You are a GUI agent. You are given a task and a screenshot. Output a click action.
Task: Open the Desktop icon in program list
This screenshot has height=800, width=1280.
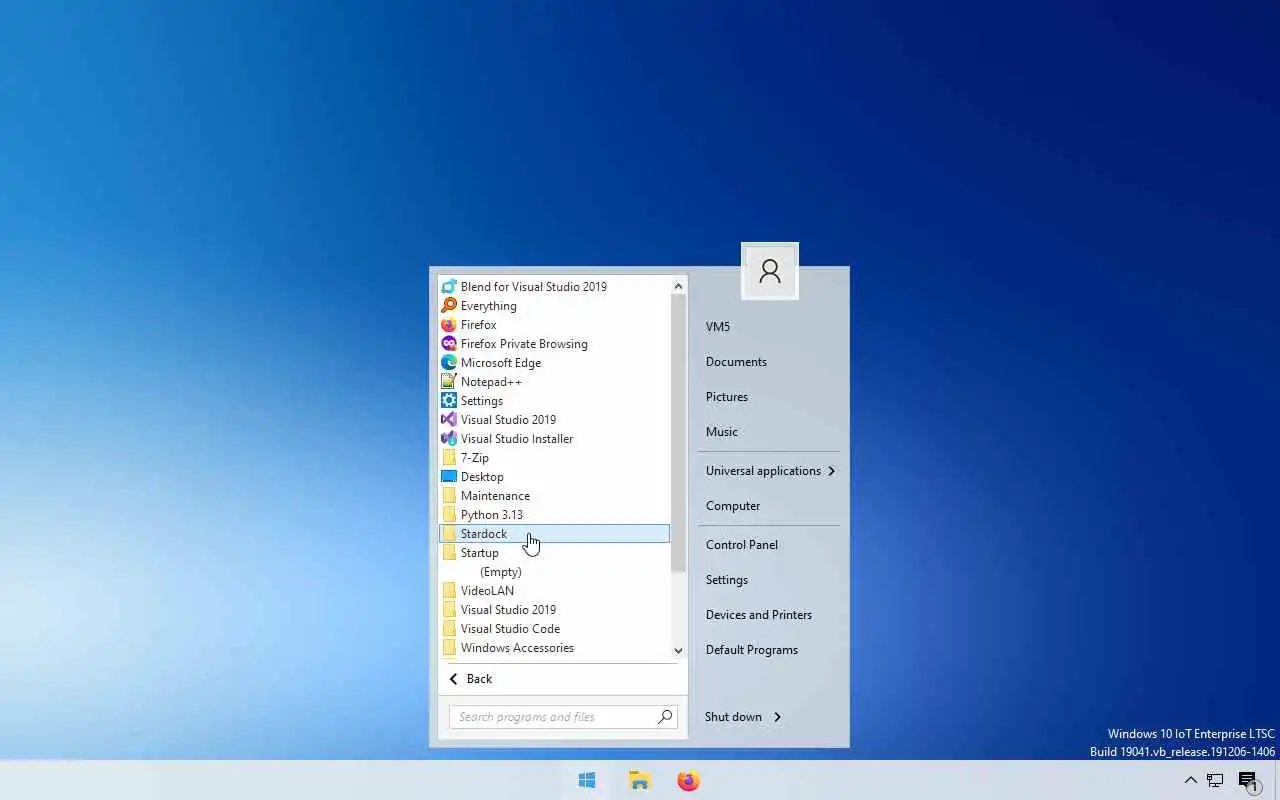(x=449, y=477)
